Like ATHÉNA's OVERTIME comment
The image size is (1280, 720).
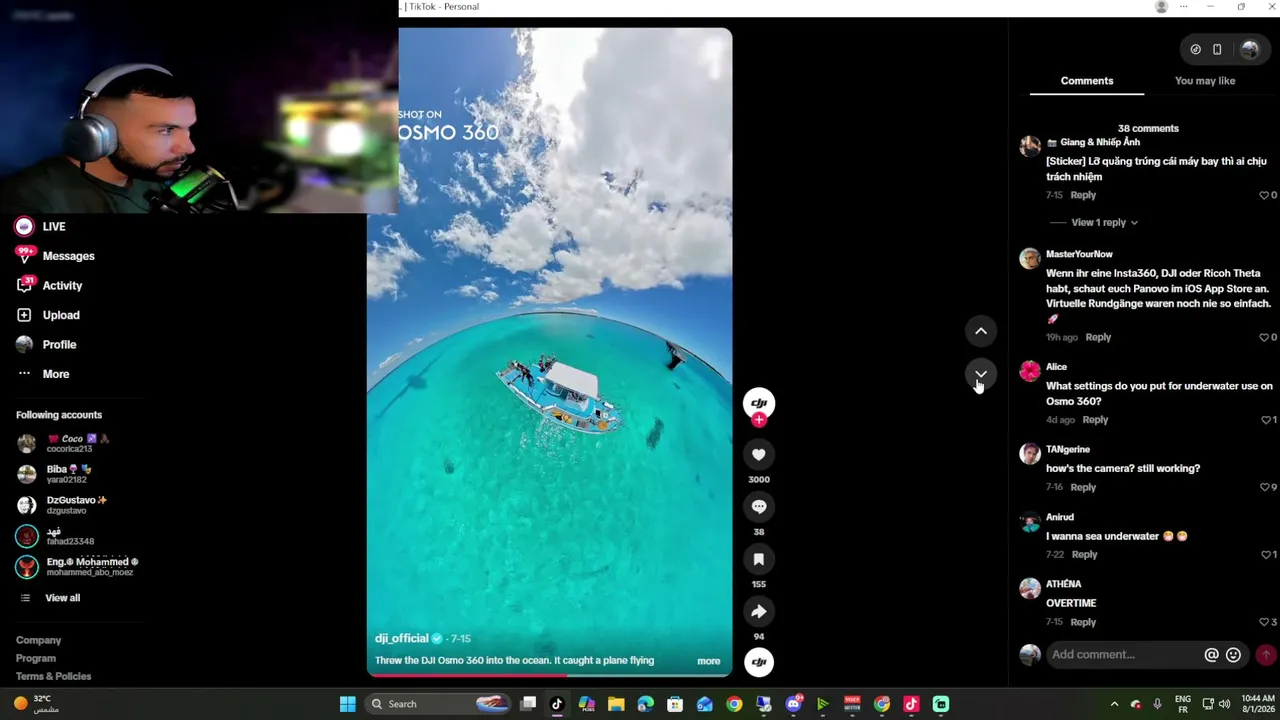[1264, 622]
